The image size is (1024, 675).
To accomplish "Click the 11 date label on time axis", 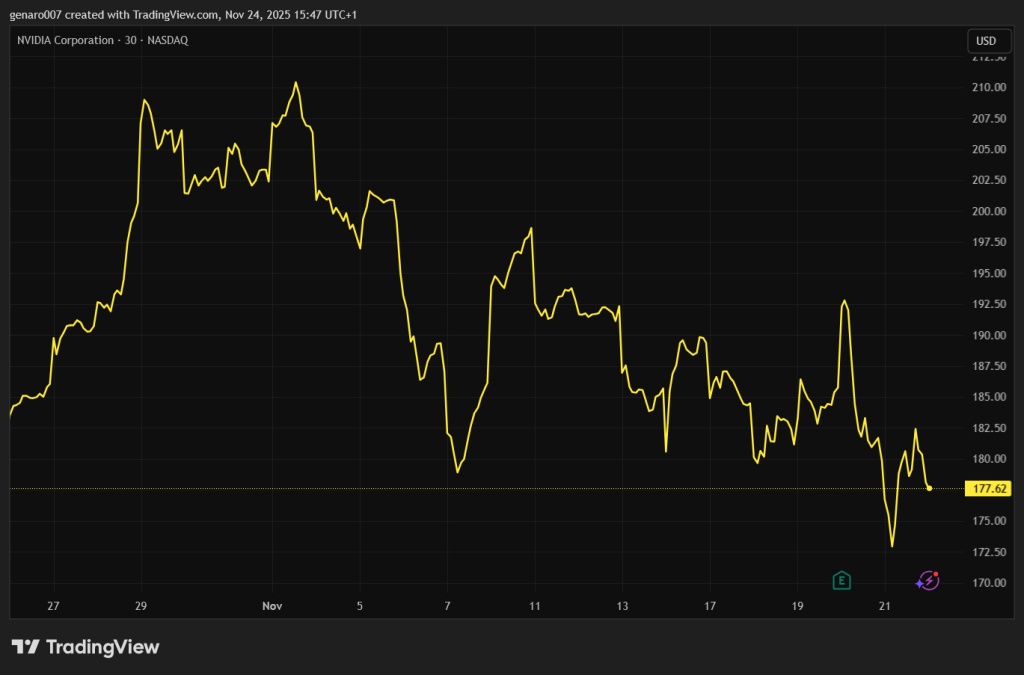I will click(x=535, y=606).
